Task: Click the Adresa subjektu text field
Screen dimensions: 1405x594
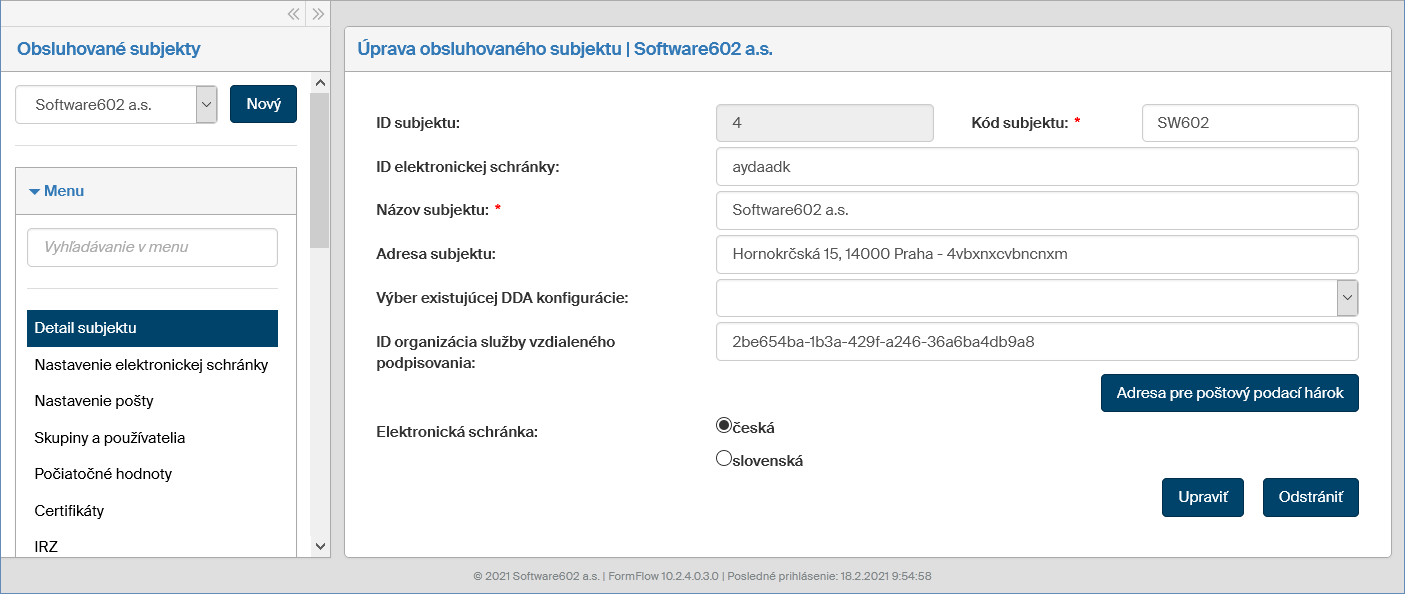Action: 1036,254
